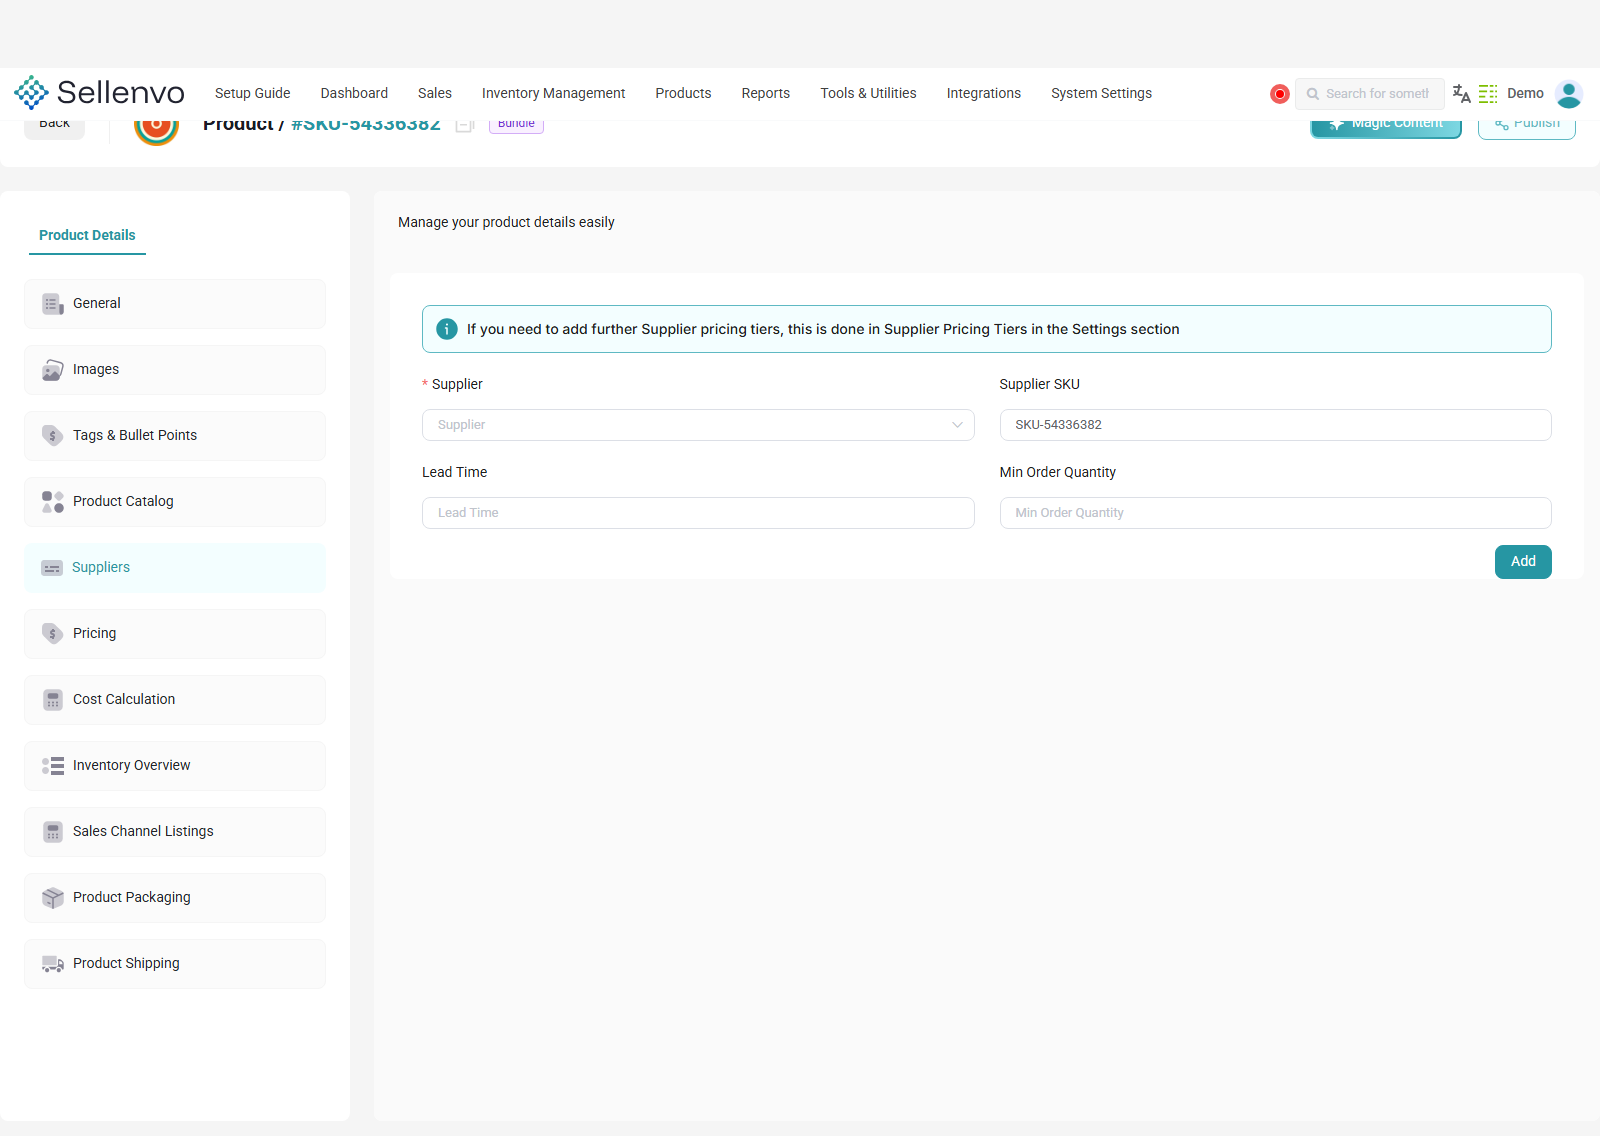
Task: Open Cost Calculation section
Action: pyautogui.click(x=175, y=700)
